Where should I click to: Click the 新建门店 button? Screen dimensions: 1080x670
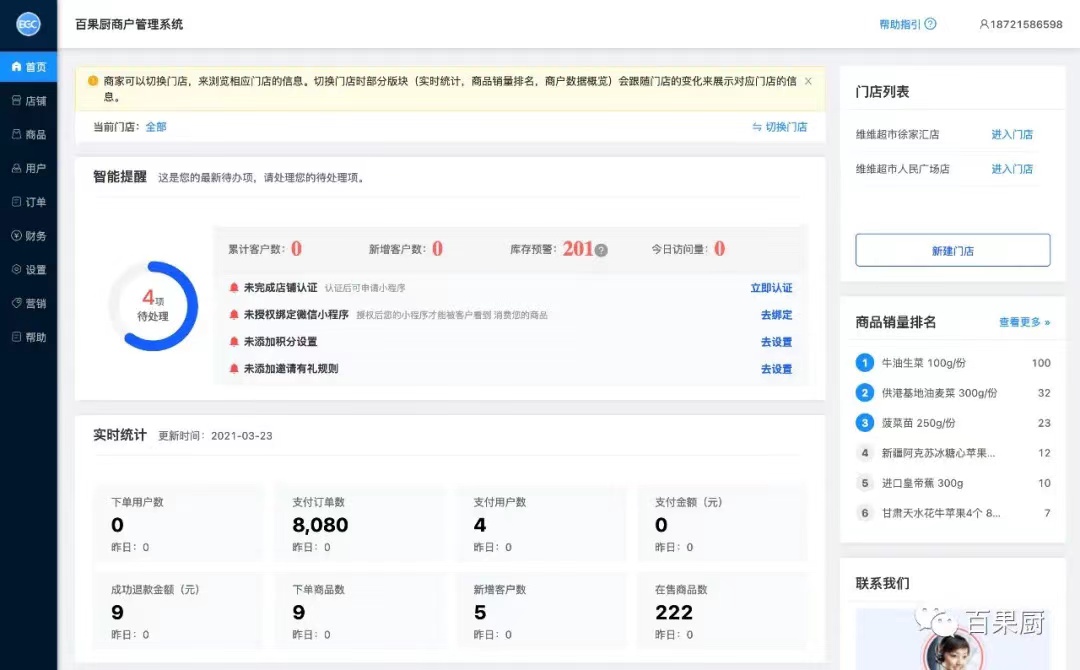pyautogui.click(x=953, y=250)
